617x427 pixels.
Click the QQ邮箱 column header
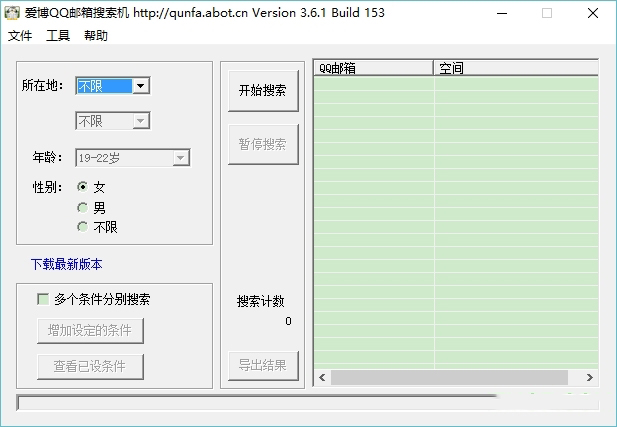click(x=373, y=68)
